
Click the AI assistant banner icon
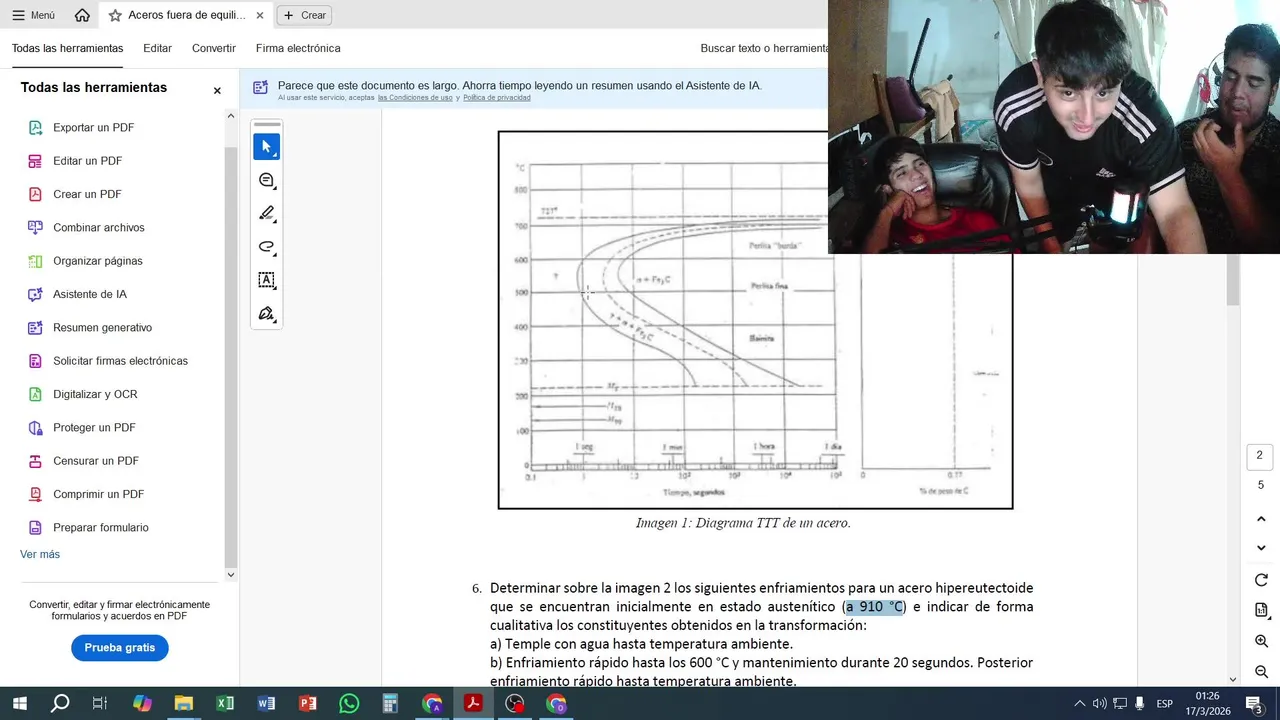coord(260,87)
